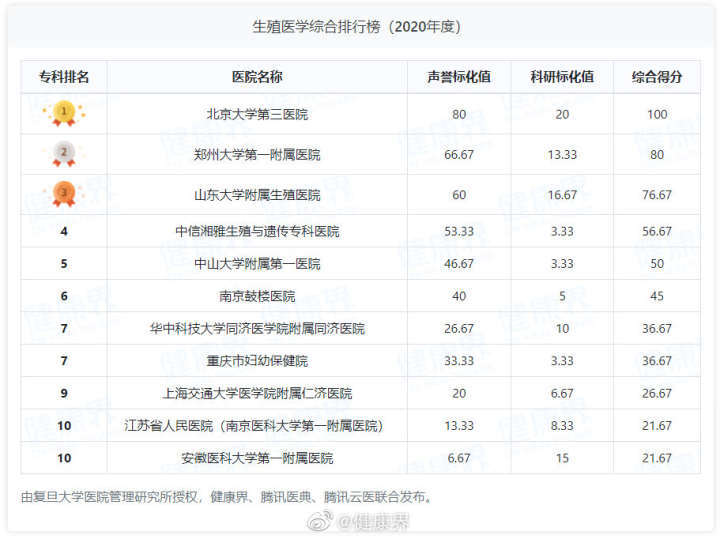The height and width of the screenshot is (539, 720).
Task: Click the 专科排名 column header
Action: pyautogui.click(x=64, y=77)
